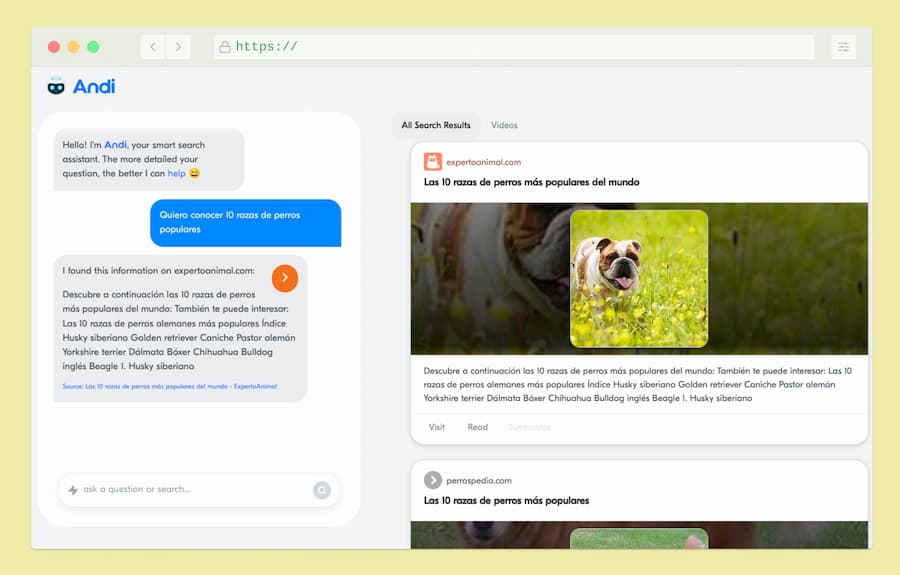The height and width of the screenshot is (575, 900).
Task: Click the yellow window minimize dot
Action: 73,47
